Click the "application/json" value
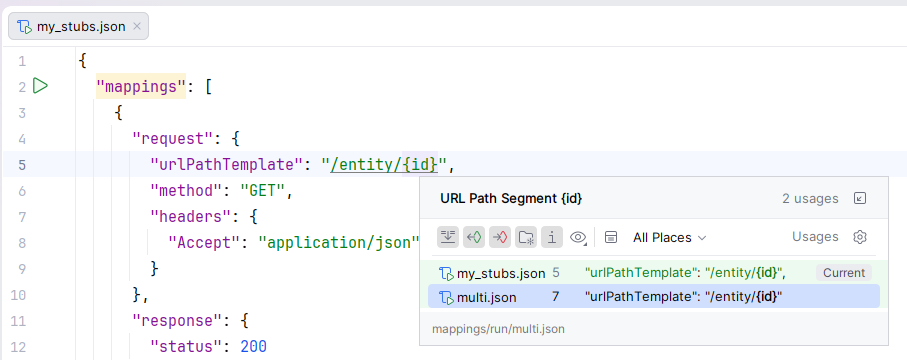The height and width of the screenshot is (360, 907). pyautogui.click(x=338, y=243)
